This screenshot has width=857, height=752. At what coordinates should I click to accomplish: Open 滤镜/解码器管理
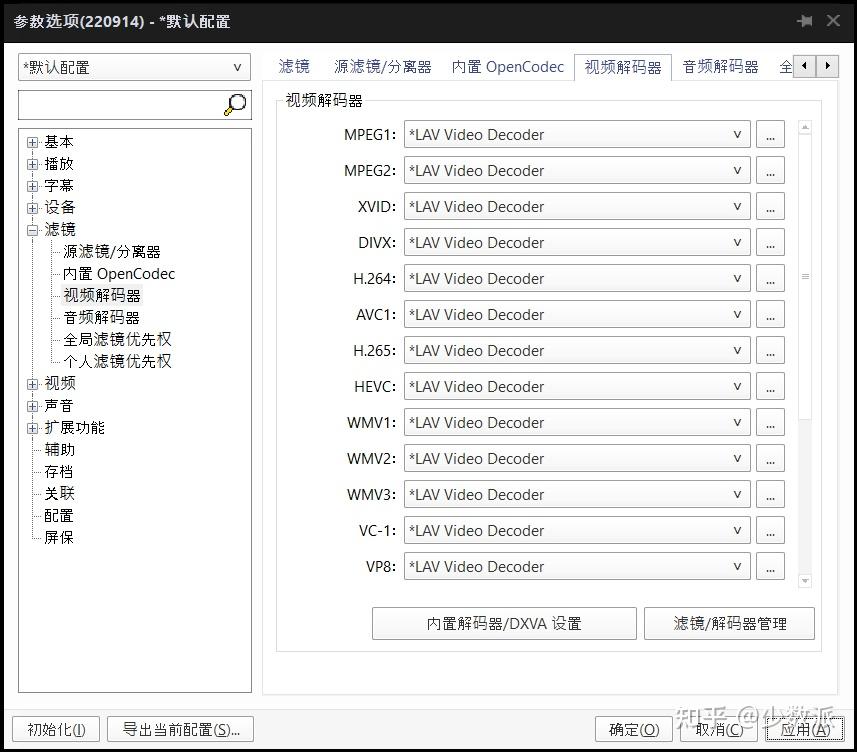click(729, 623)
